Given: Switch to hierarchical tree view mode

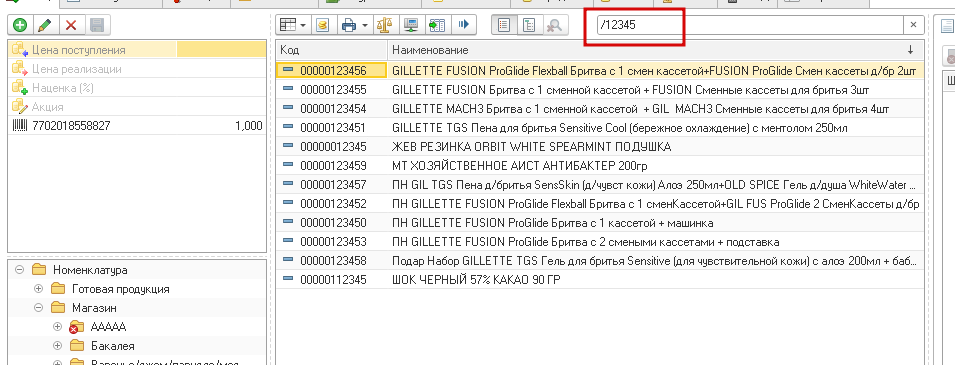Looking at the screenshot, I should click(529, 25).
